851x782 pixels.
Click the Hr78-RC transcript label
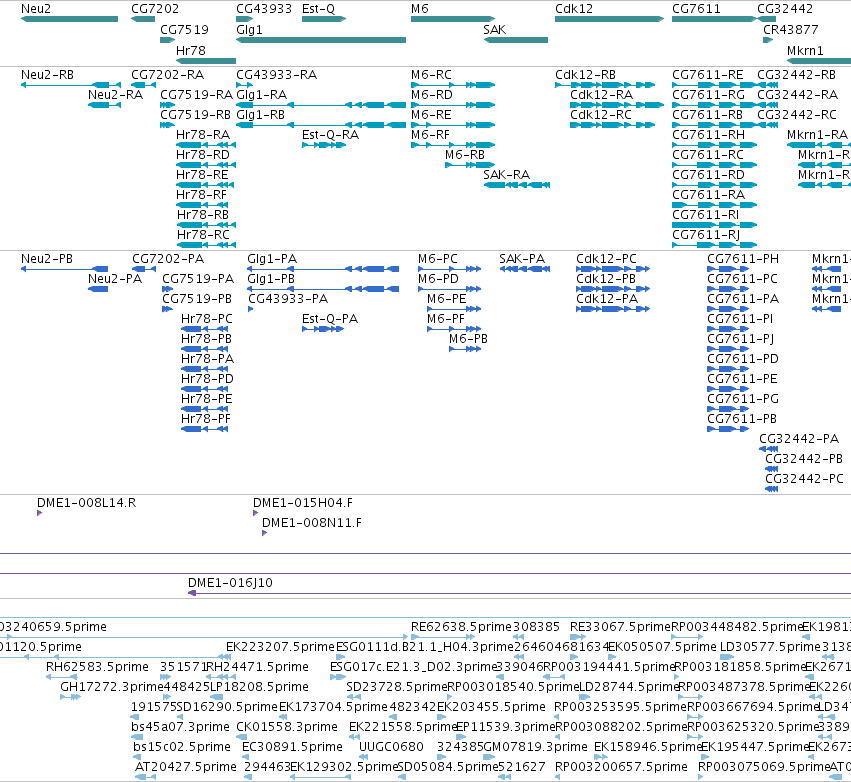[204, 234]
